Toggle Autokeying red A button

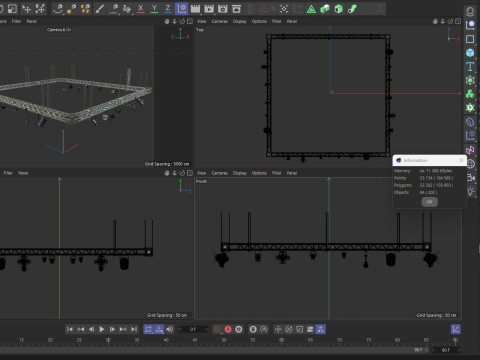(228, 329)
